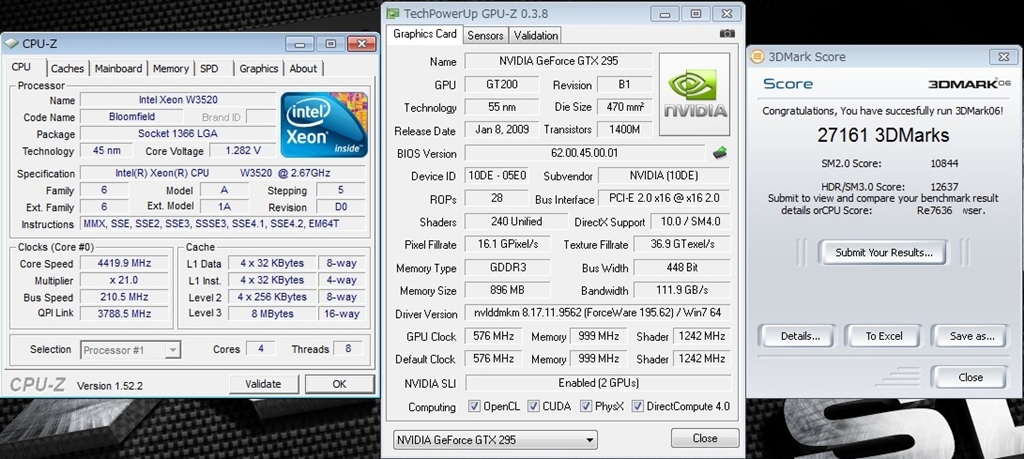Click the GPU-Z title bar chip icon
Screen dimensions: 1024x459
coord(392,13)
